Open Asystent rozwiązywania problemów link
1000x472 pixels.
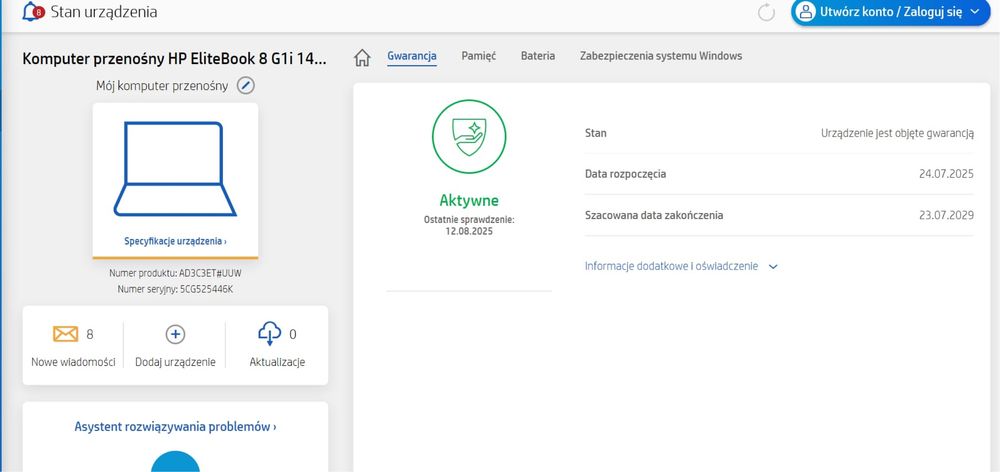(175, 427)
